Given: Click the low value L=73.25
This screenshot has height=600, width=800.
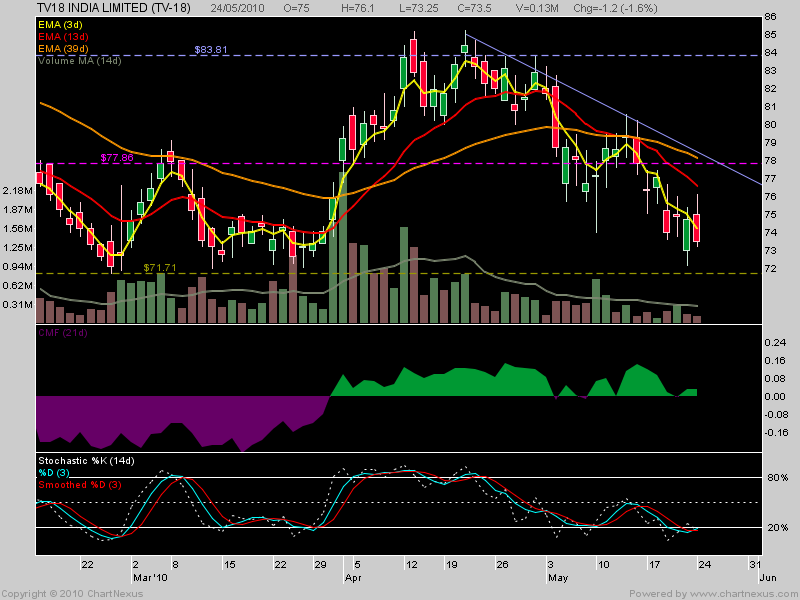Looking at the screenshot, I should click(418, 8).
